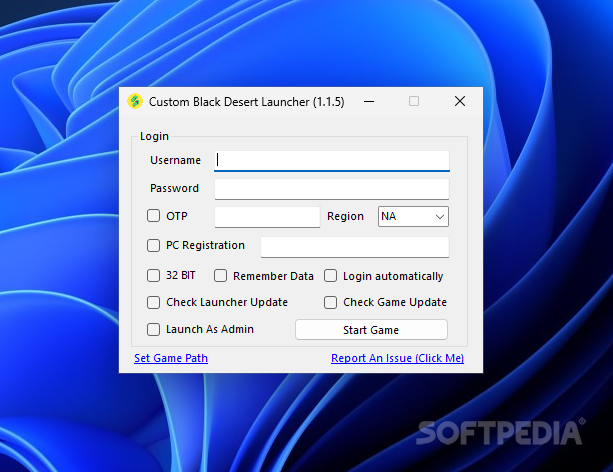Tick Check Game Update checkbox
The height and width of the screenshot is (472, 613).
point(330,302)
